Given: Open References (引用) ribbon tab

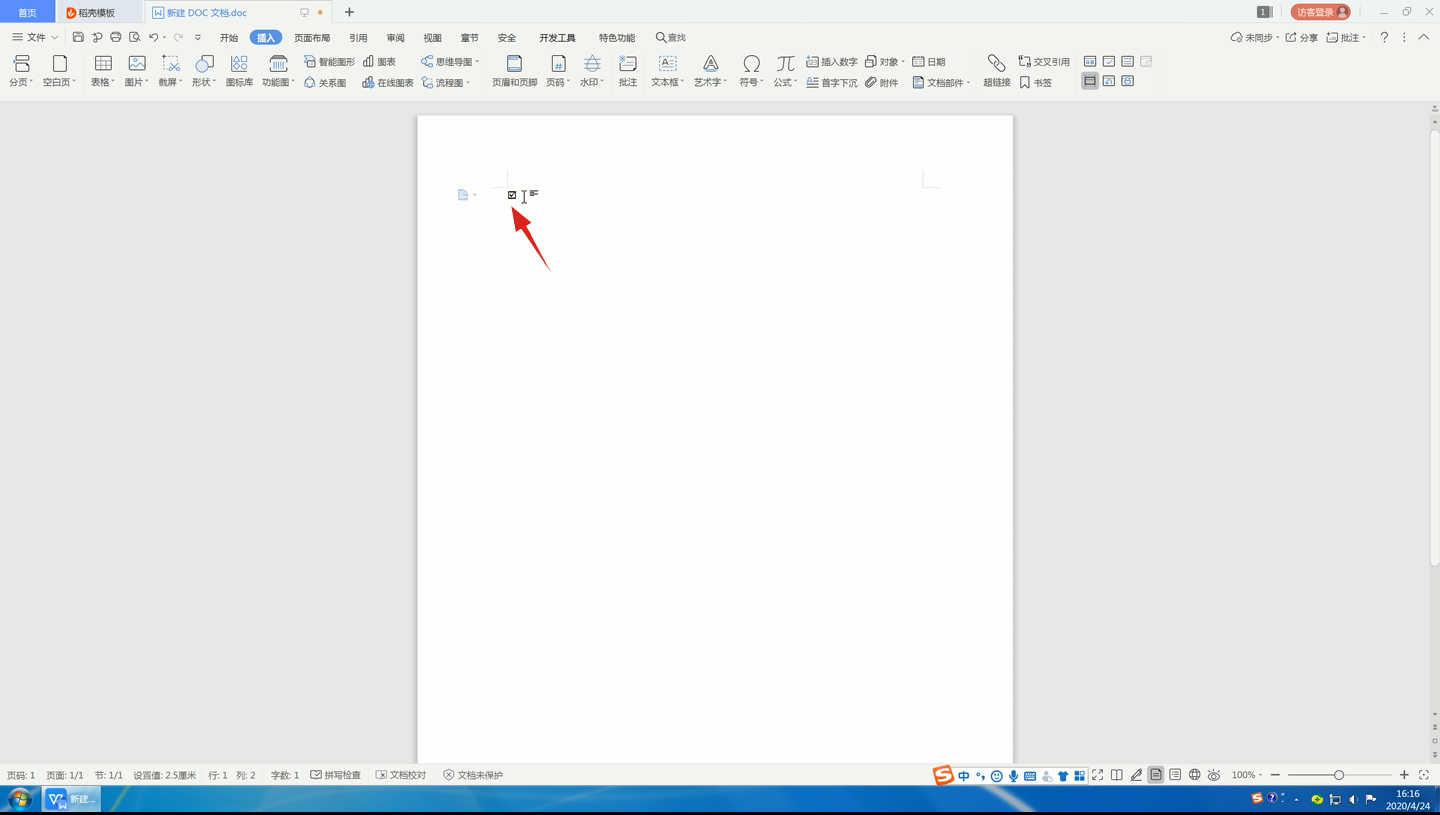Looking at the screenshot, I should 358,38.
